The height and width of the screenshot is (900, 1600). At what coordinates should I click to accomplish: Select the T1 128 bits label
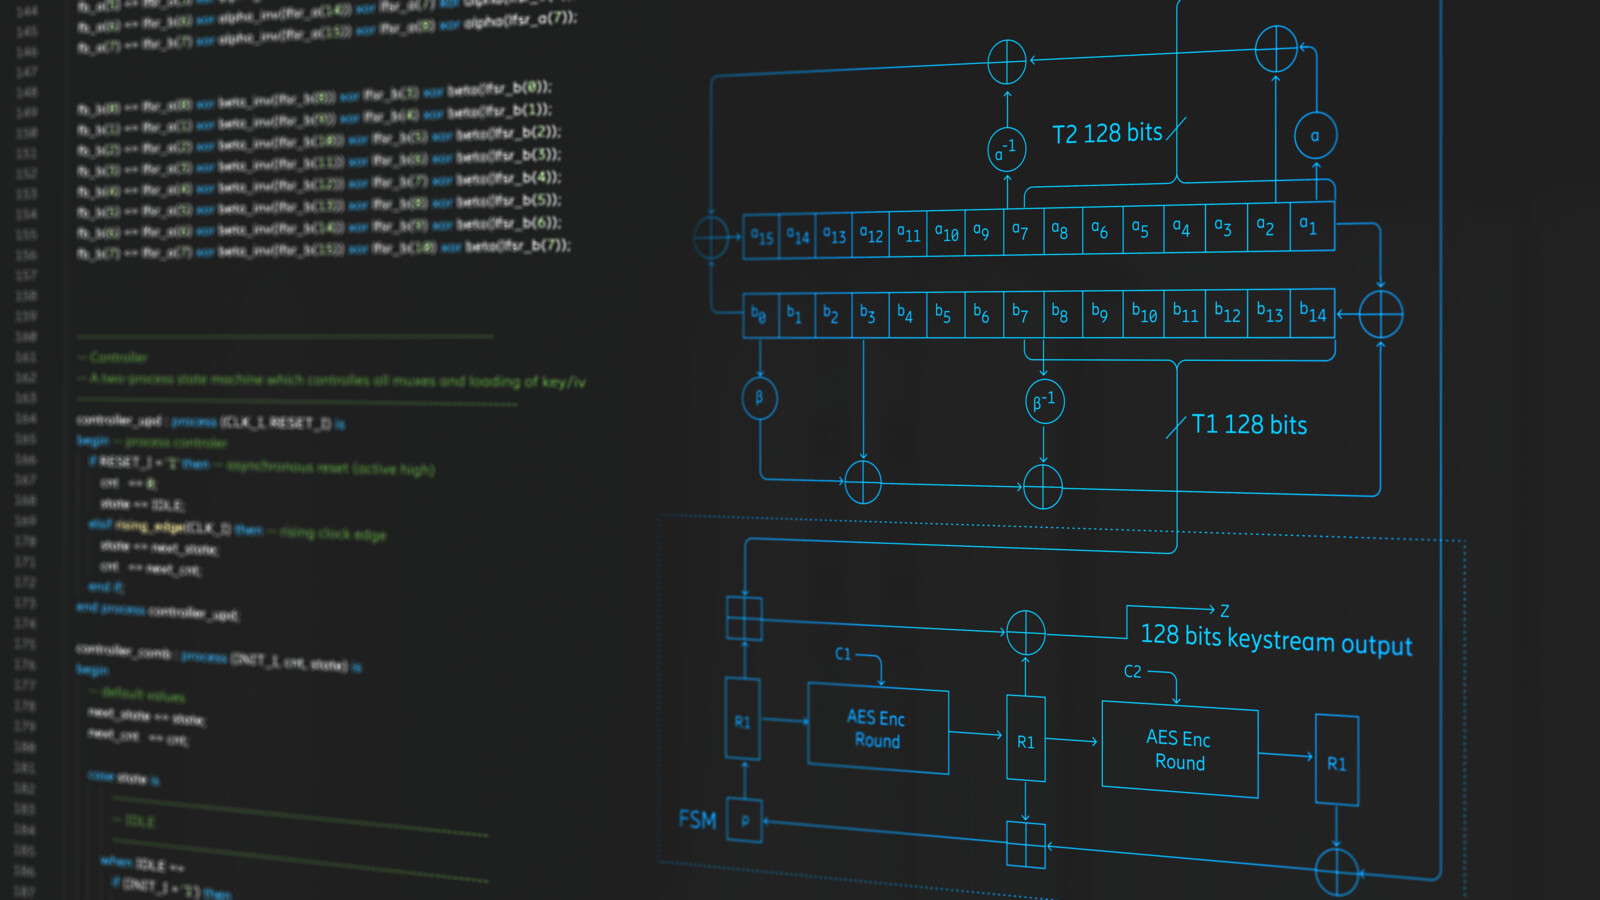pos(1248,424)
